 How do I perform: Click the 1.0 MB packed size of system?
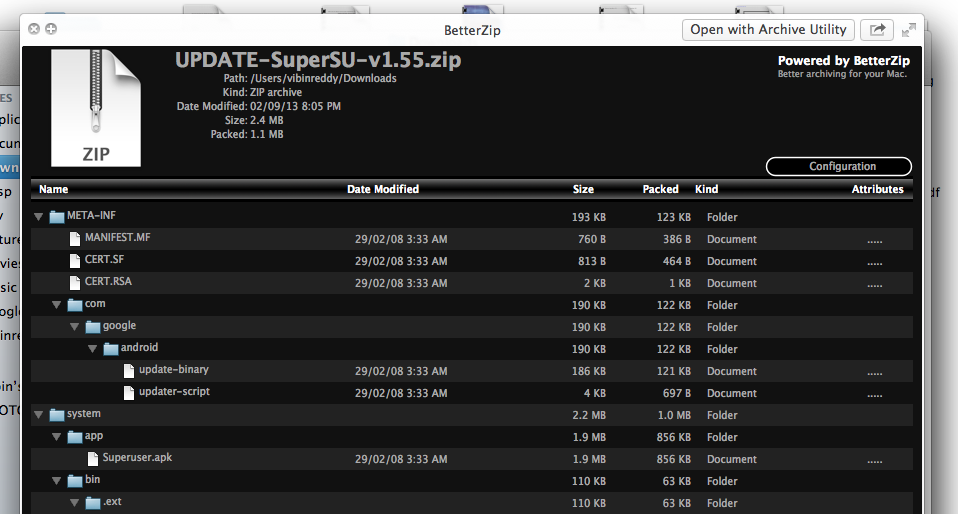point(674,415)
